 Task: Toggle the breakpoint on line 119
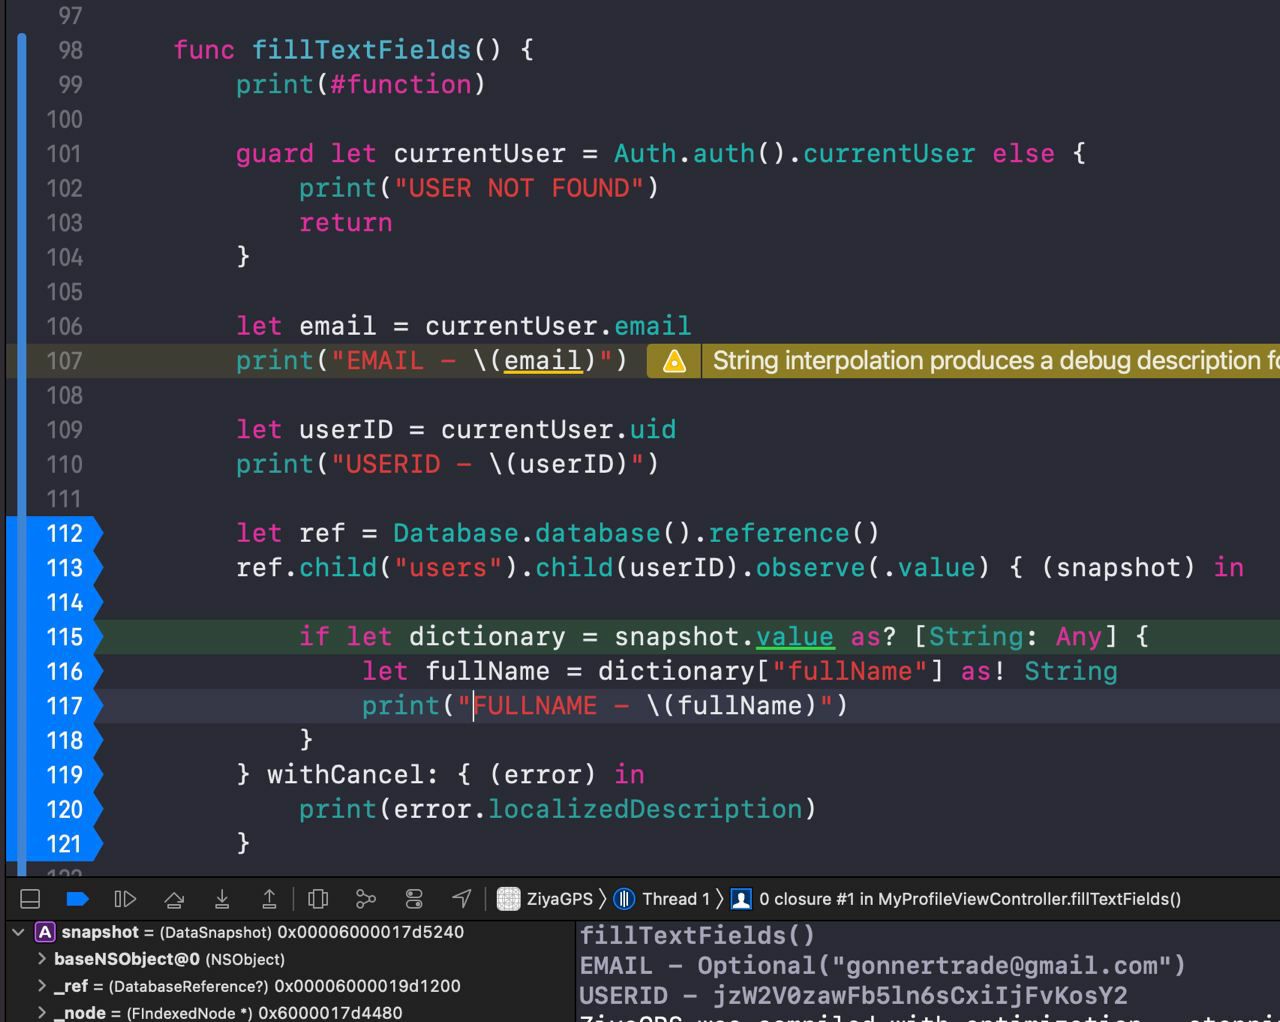(x=54, y=775)
